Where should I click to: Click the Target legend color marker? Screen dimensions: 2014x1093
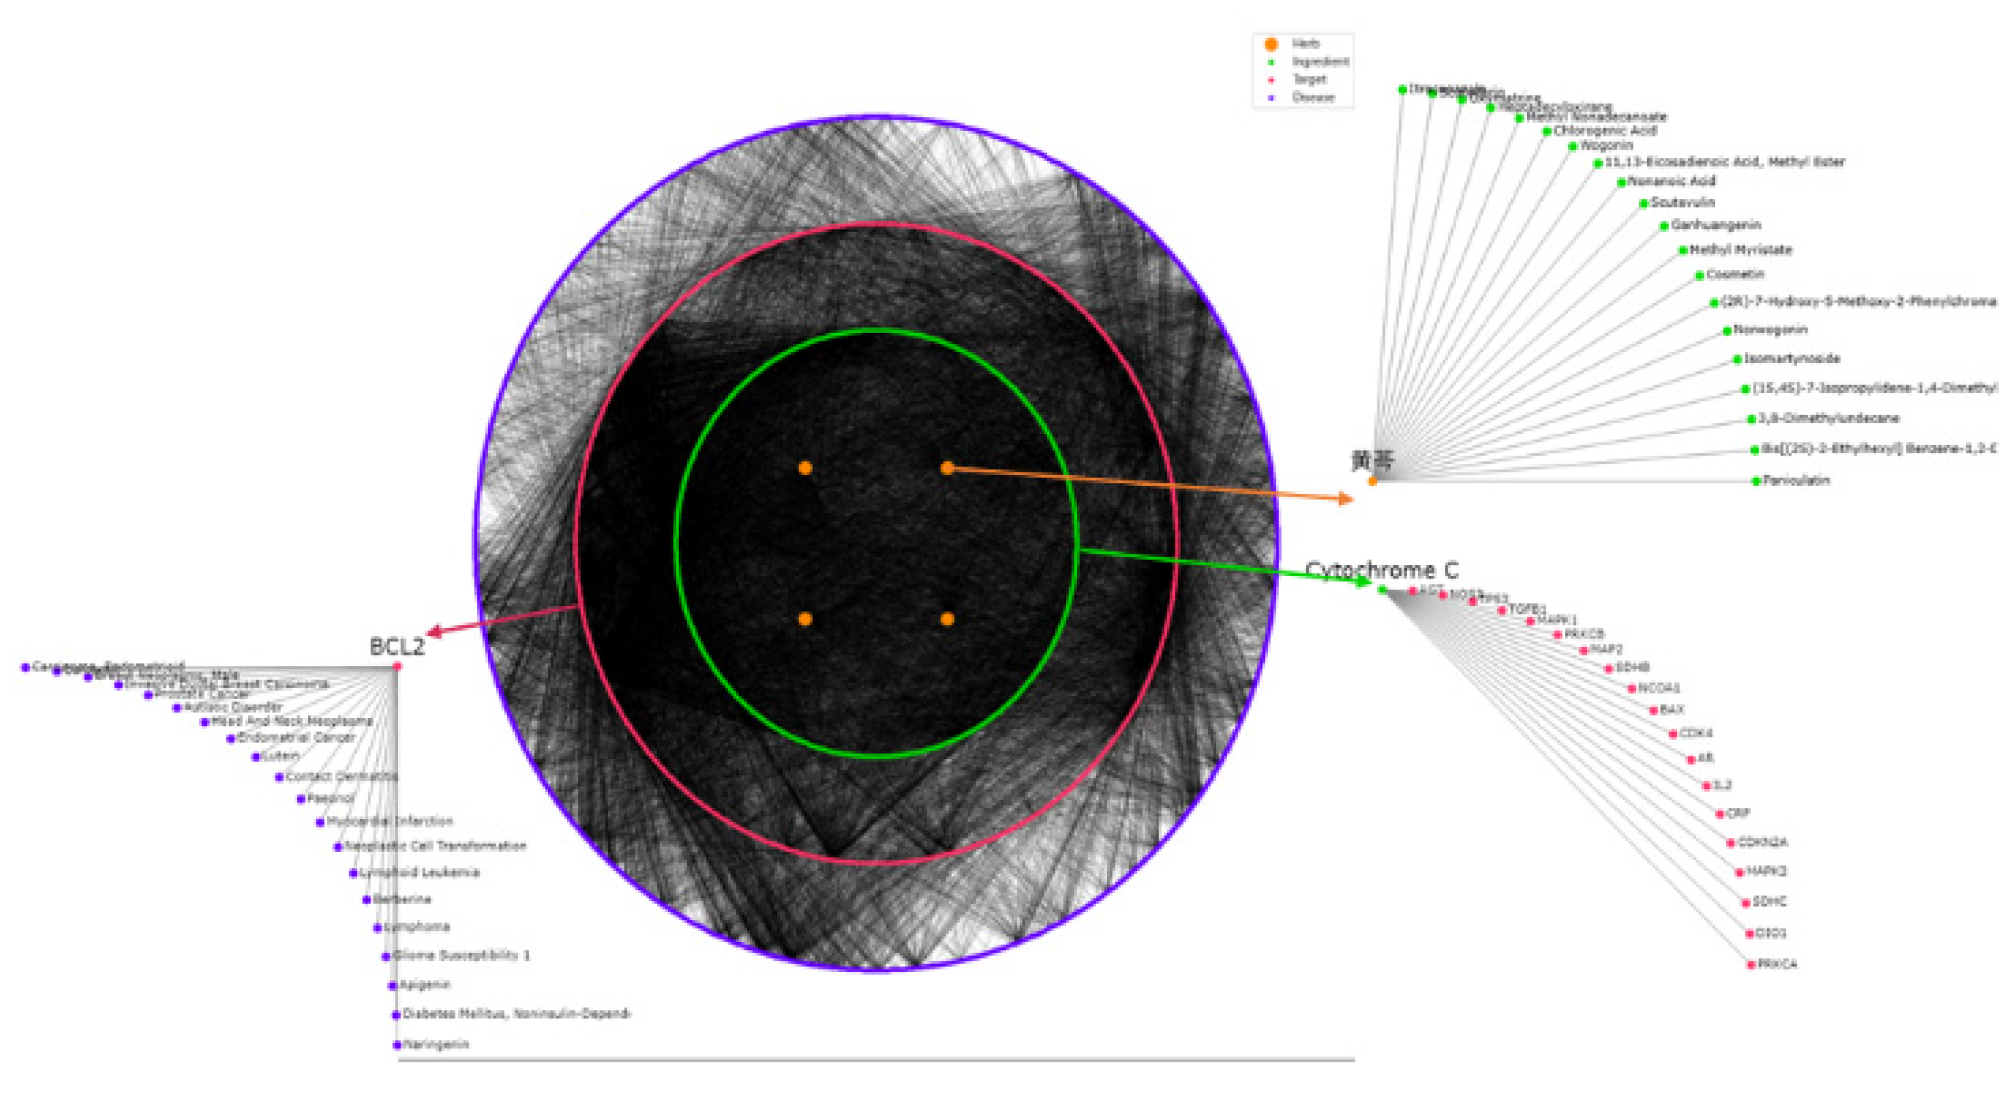(x=1271, y=80)
